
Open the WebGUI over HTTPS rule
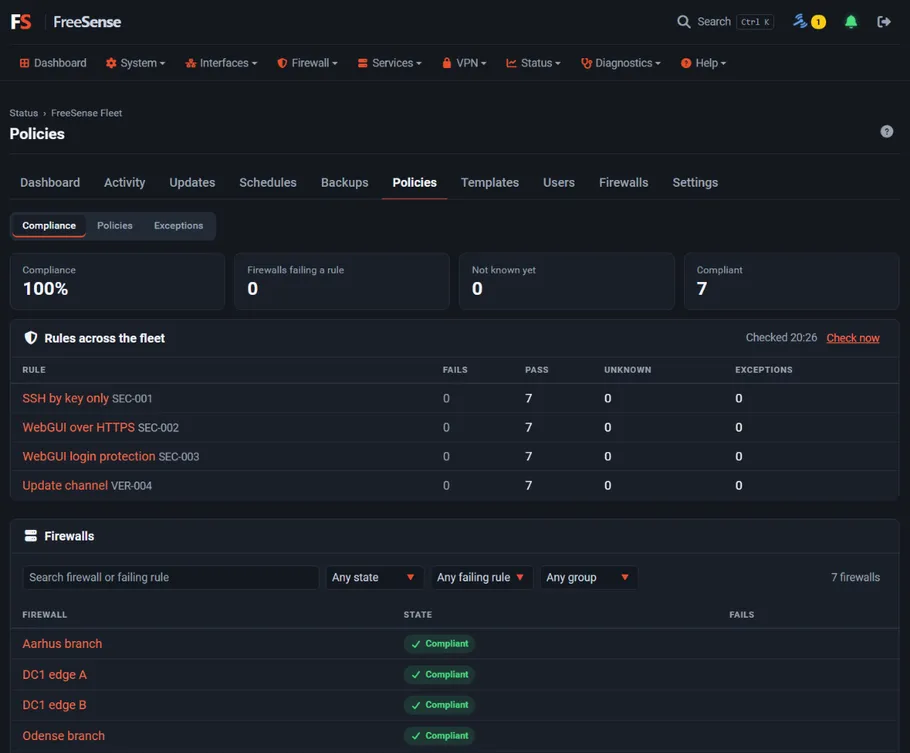pyautogui.click(x=78, y=427)
